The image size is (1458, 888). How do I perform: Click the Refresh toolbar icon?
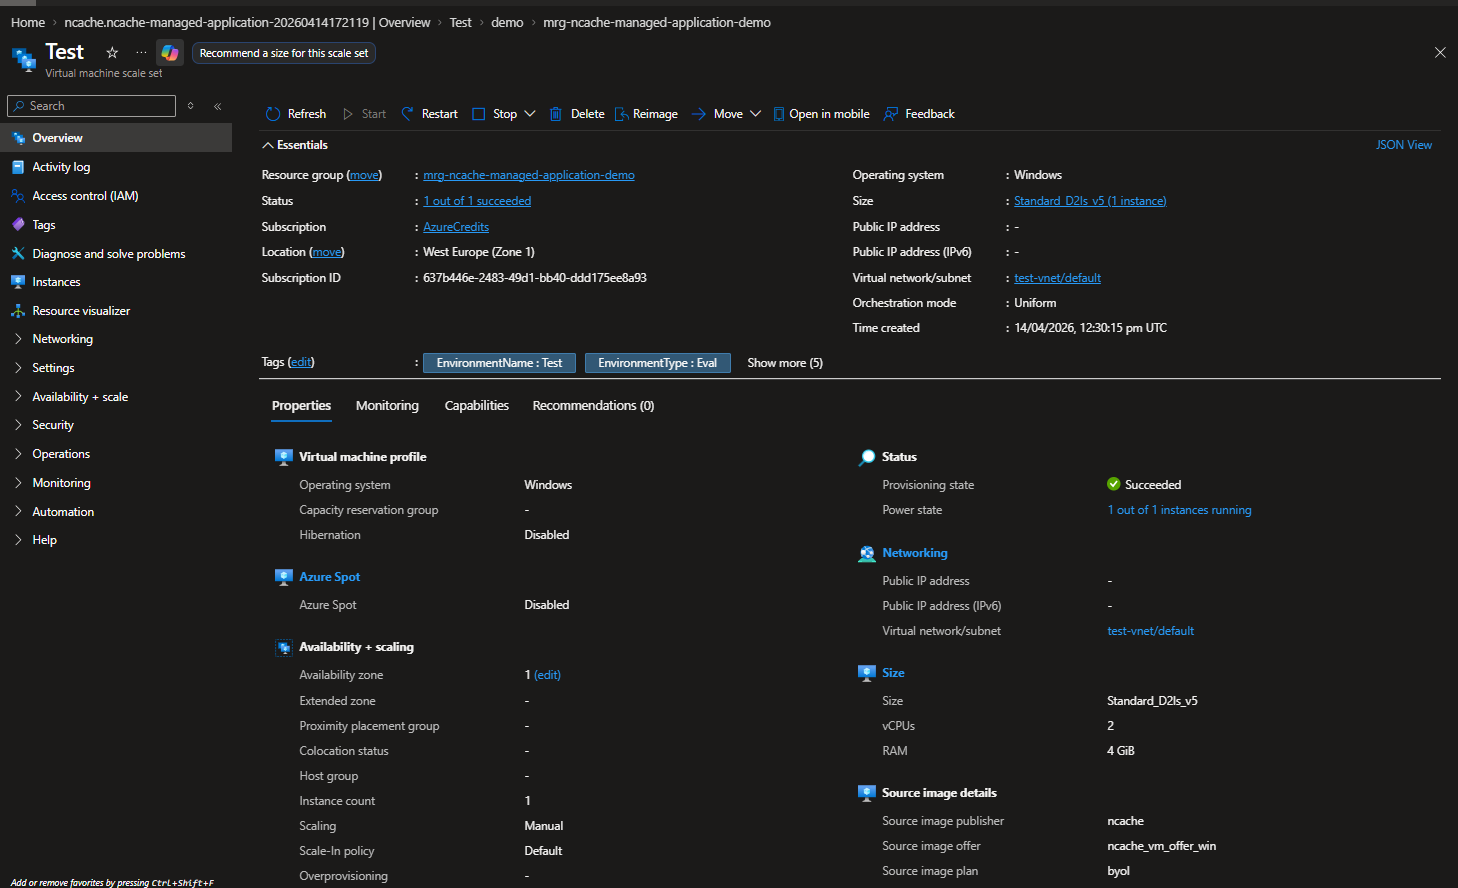[x=273, y=114]
